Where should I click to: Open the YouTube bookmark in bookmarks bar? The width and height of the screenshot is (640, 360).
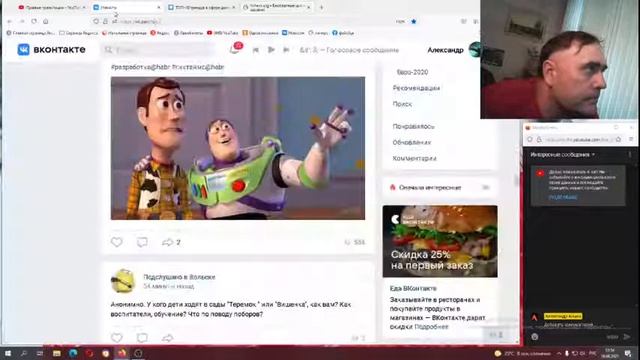pos(222,33)
